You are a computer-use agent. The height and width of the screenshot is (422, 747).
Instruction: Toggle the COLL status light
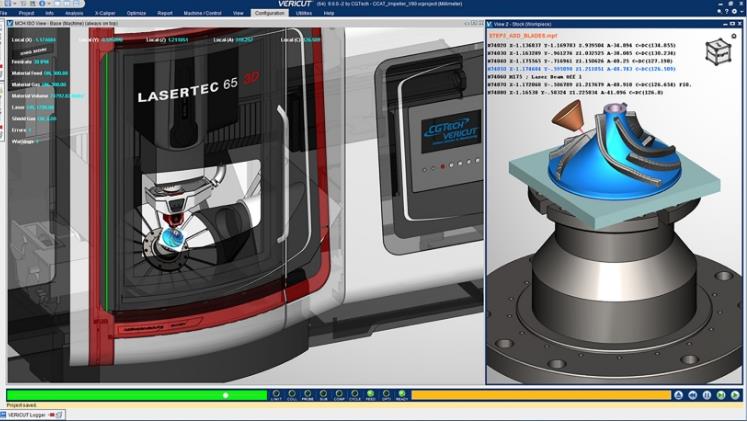(x=292, y=395)
